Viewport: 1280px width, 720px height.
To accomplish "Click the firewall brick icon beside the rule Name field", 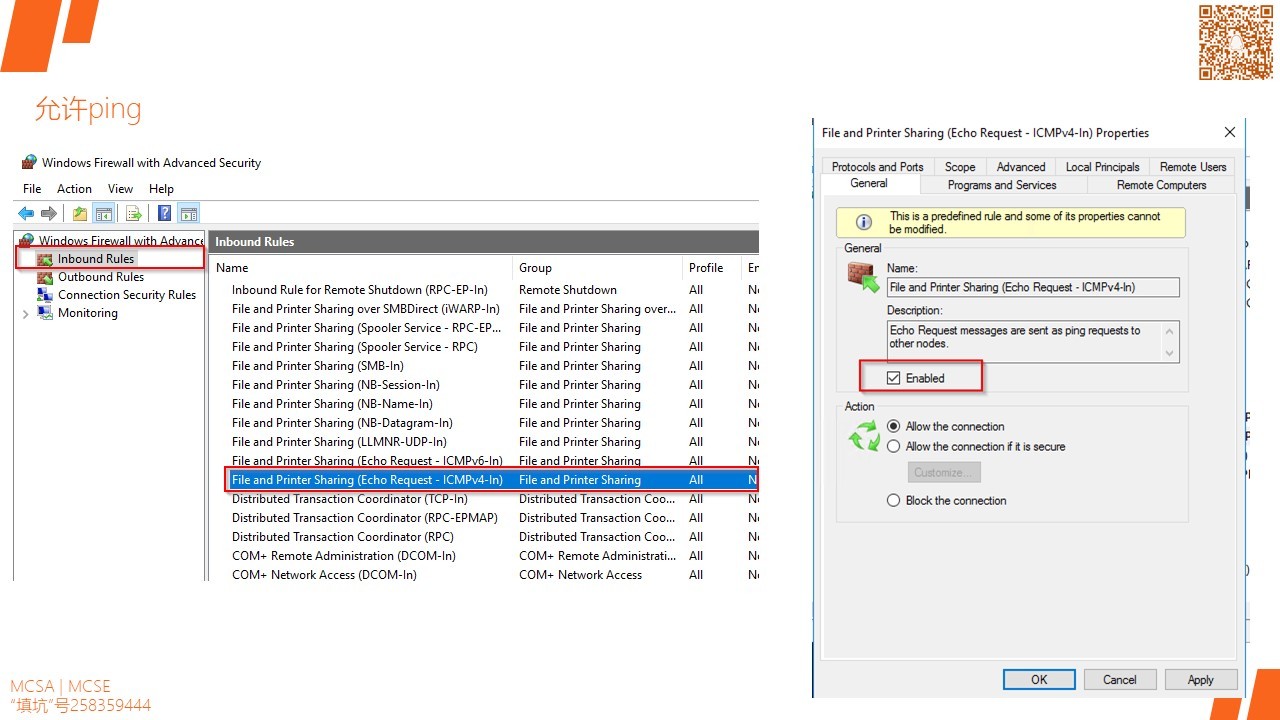I will [x=863, y=277].
